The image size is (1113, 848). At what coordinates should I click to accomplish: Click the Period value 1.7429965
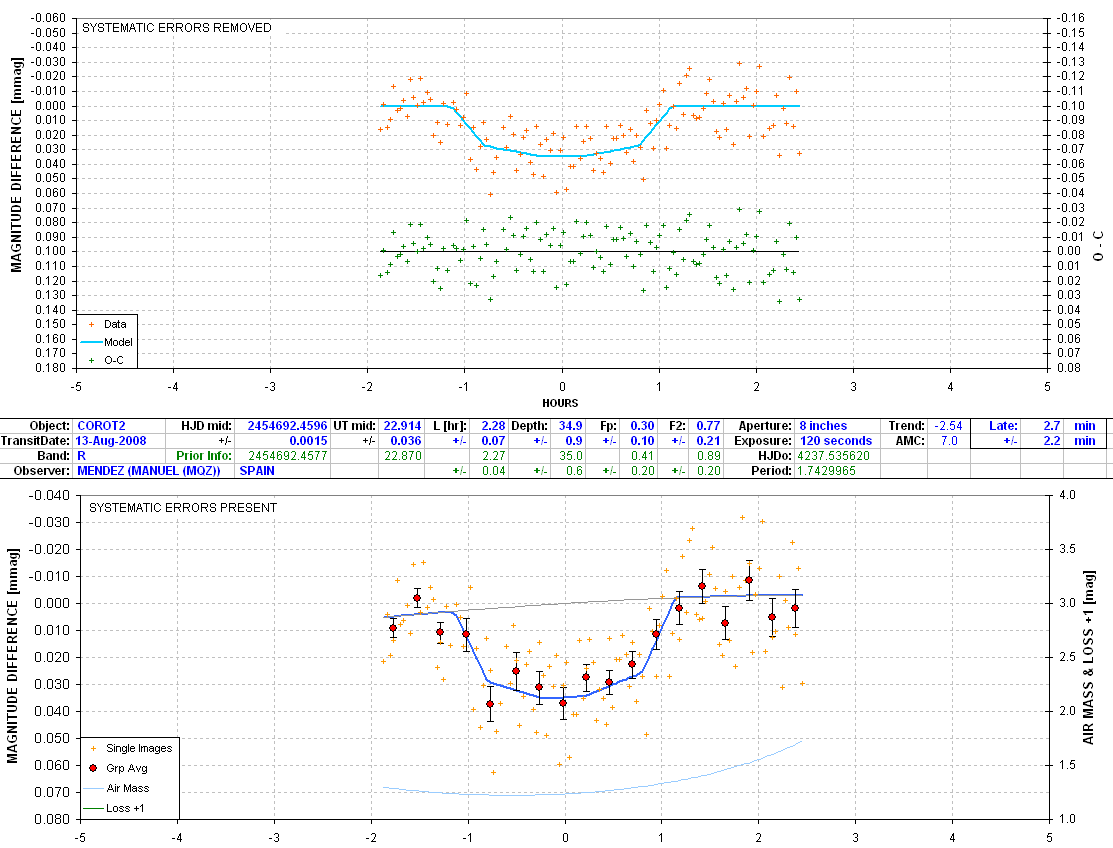coord(826,470)
